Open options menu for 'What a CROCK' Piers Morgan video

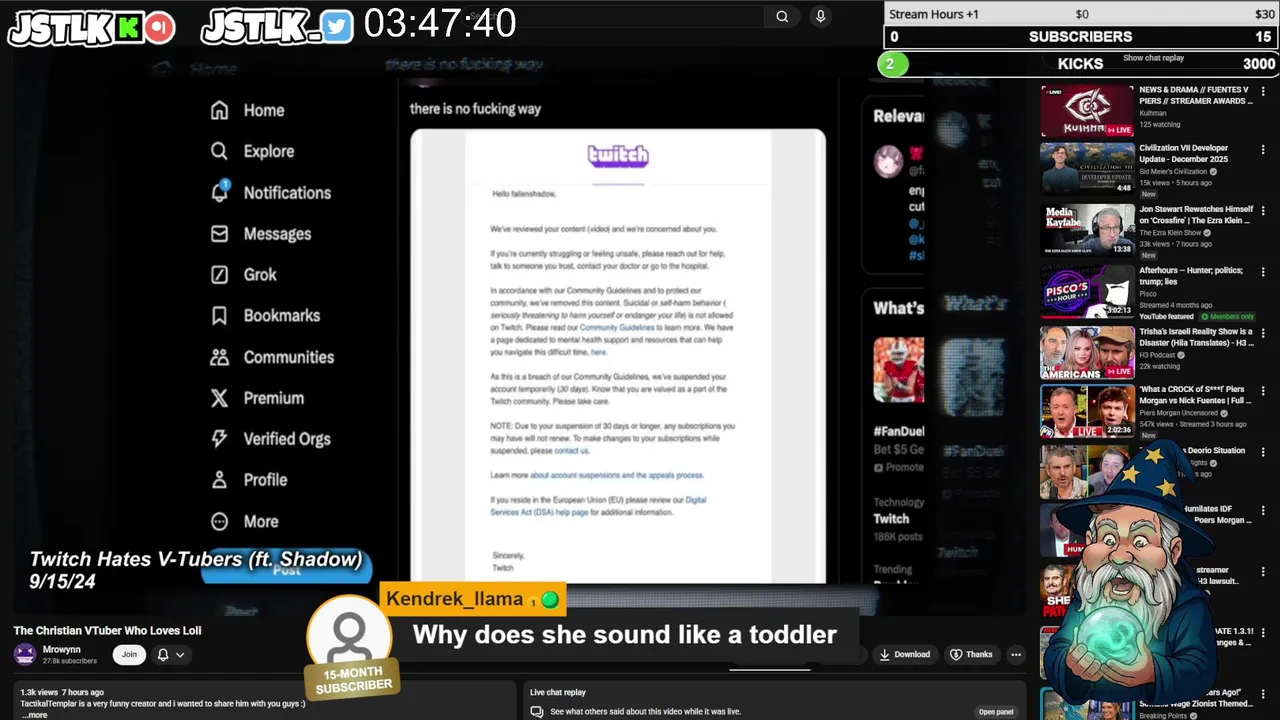point(1263,392)
